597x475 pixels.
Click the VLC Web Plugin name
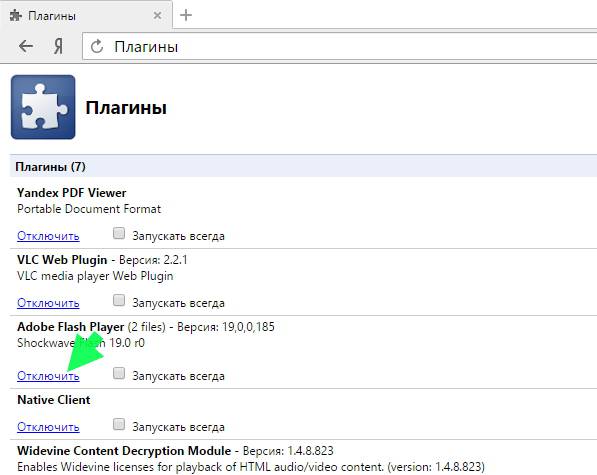coord(62,260)
